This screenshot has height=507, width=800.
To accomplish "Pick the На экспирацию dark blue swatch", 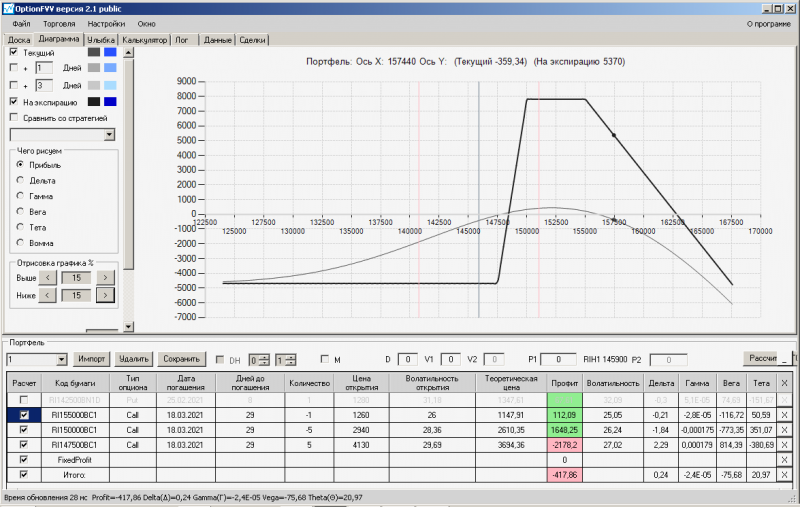I will pos(110,102).
